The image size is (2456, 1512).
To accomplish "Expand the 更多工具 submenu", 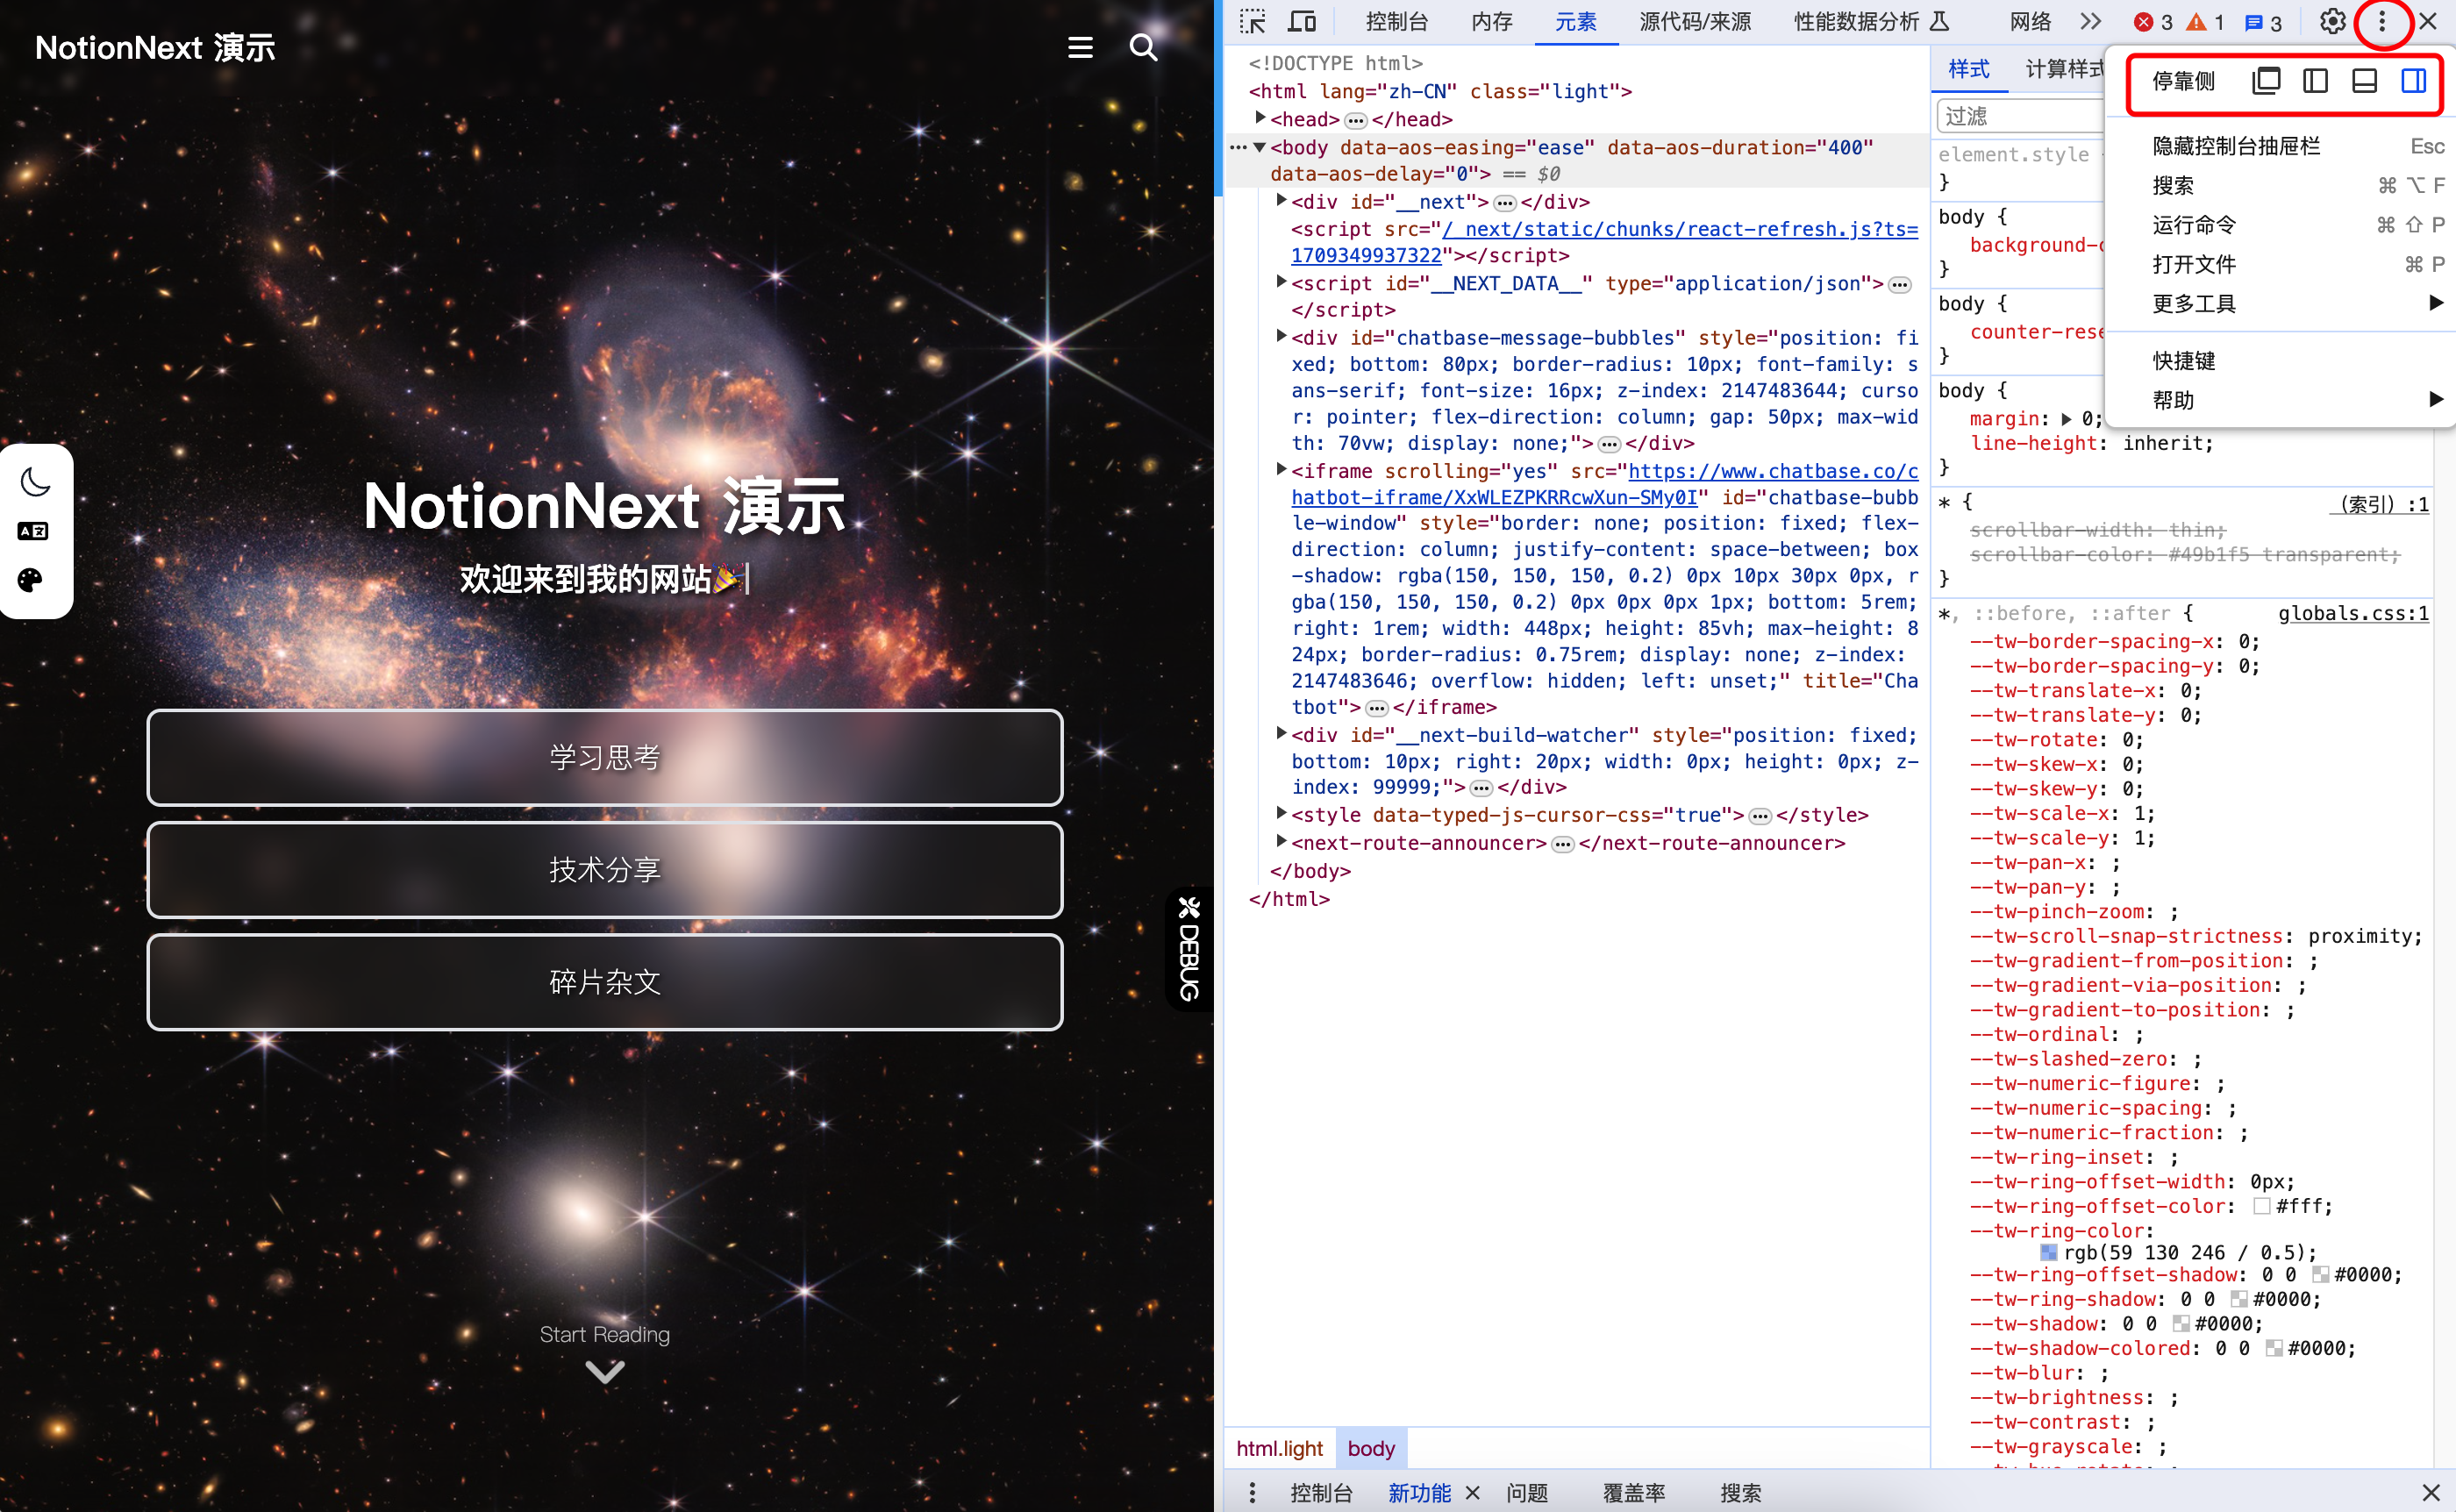I will pyautogui.click(x=2281, y=304).
